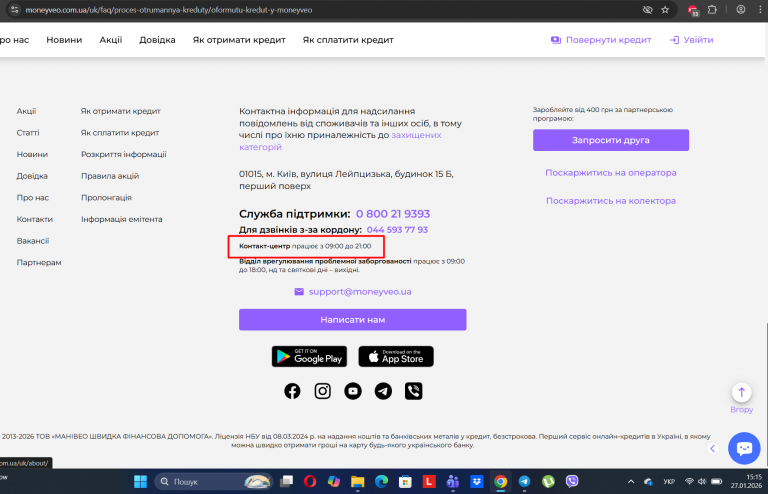This screenshot has height=494, width=768.
Task: Open the live chat bubble
Action: (744, 448)
